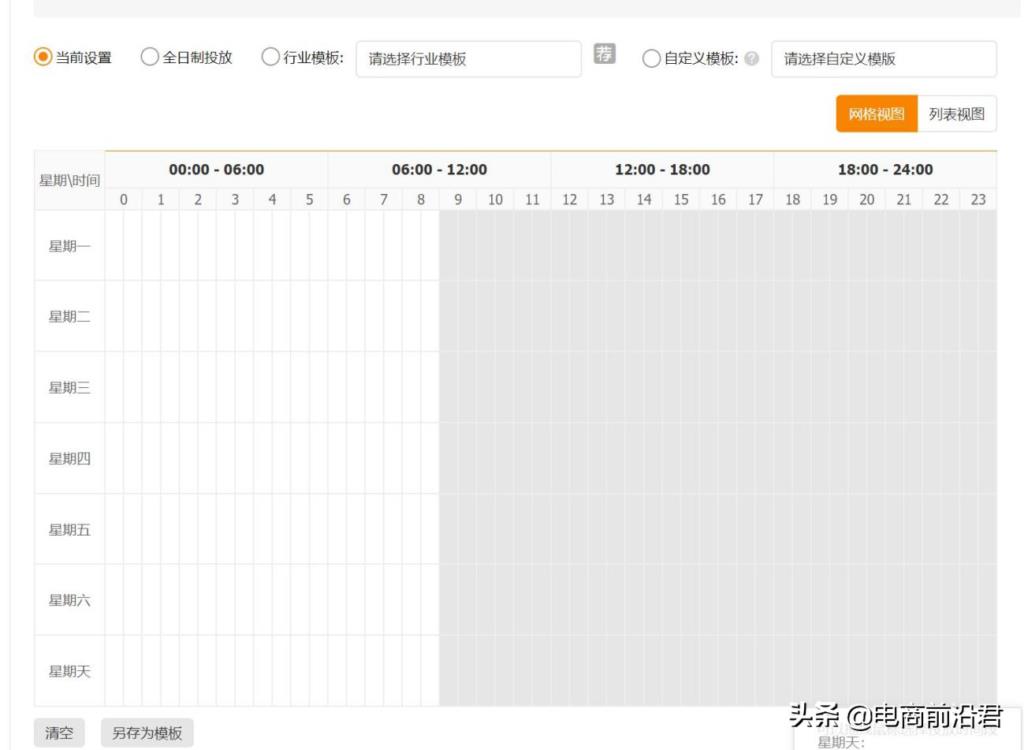Click hour 2 column header

click(x=198, y=199)
